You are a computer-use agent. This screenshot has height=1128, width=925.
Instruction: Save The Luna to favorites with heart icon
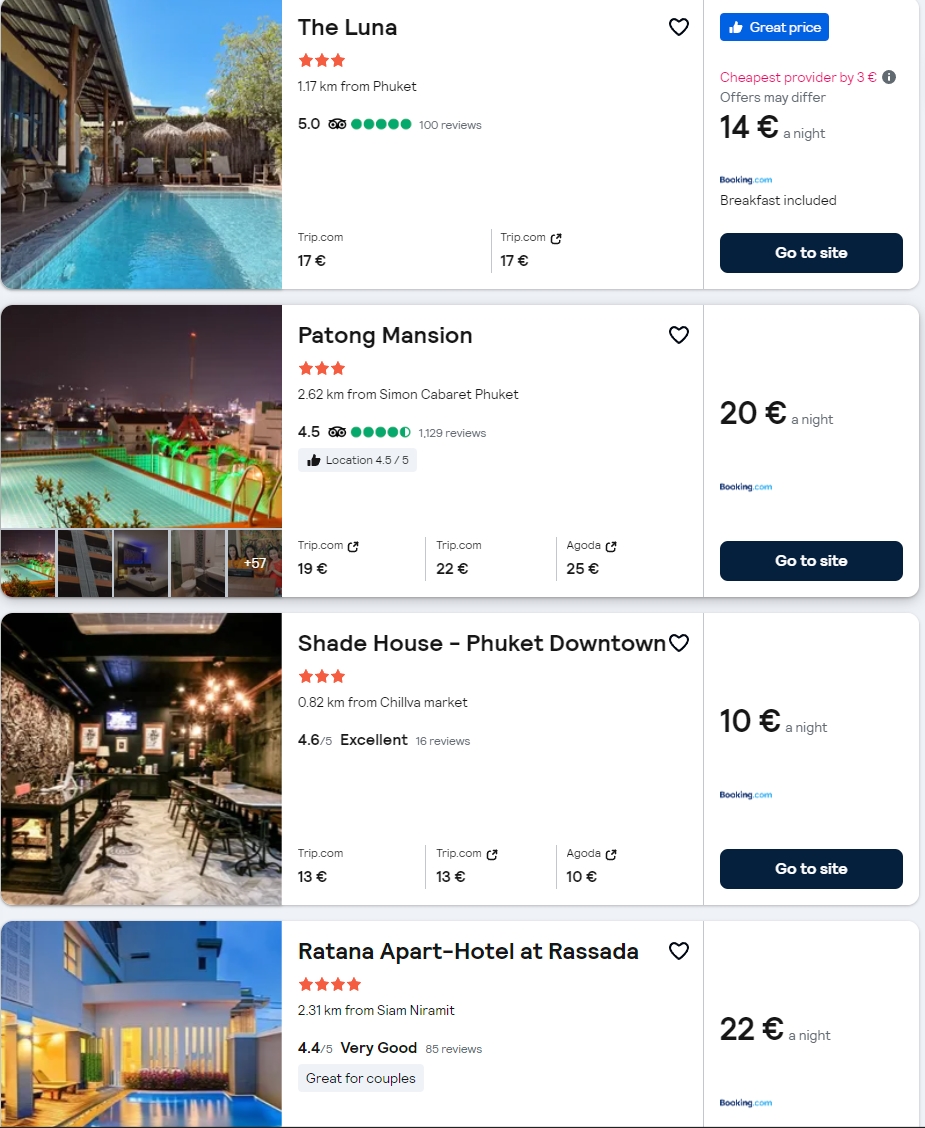[x=679, y=28]
